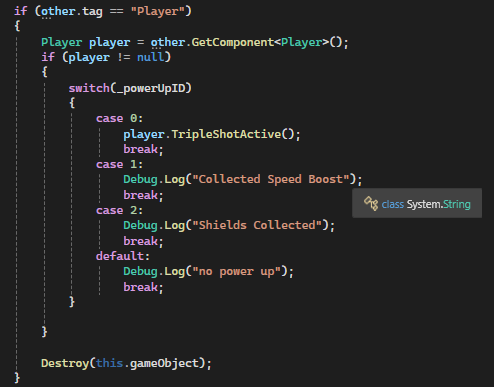Click the "Player" string literal in the tag comparison
The width and height of the screenshot is (494, 387).
pos(158,11)
